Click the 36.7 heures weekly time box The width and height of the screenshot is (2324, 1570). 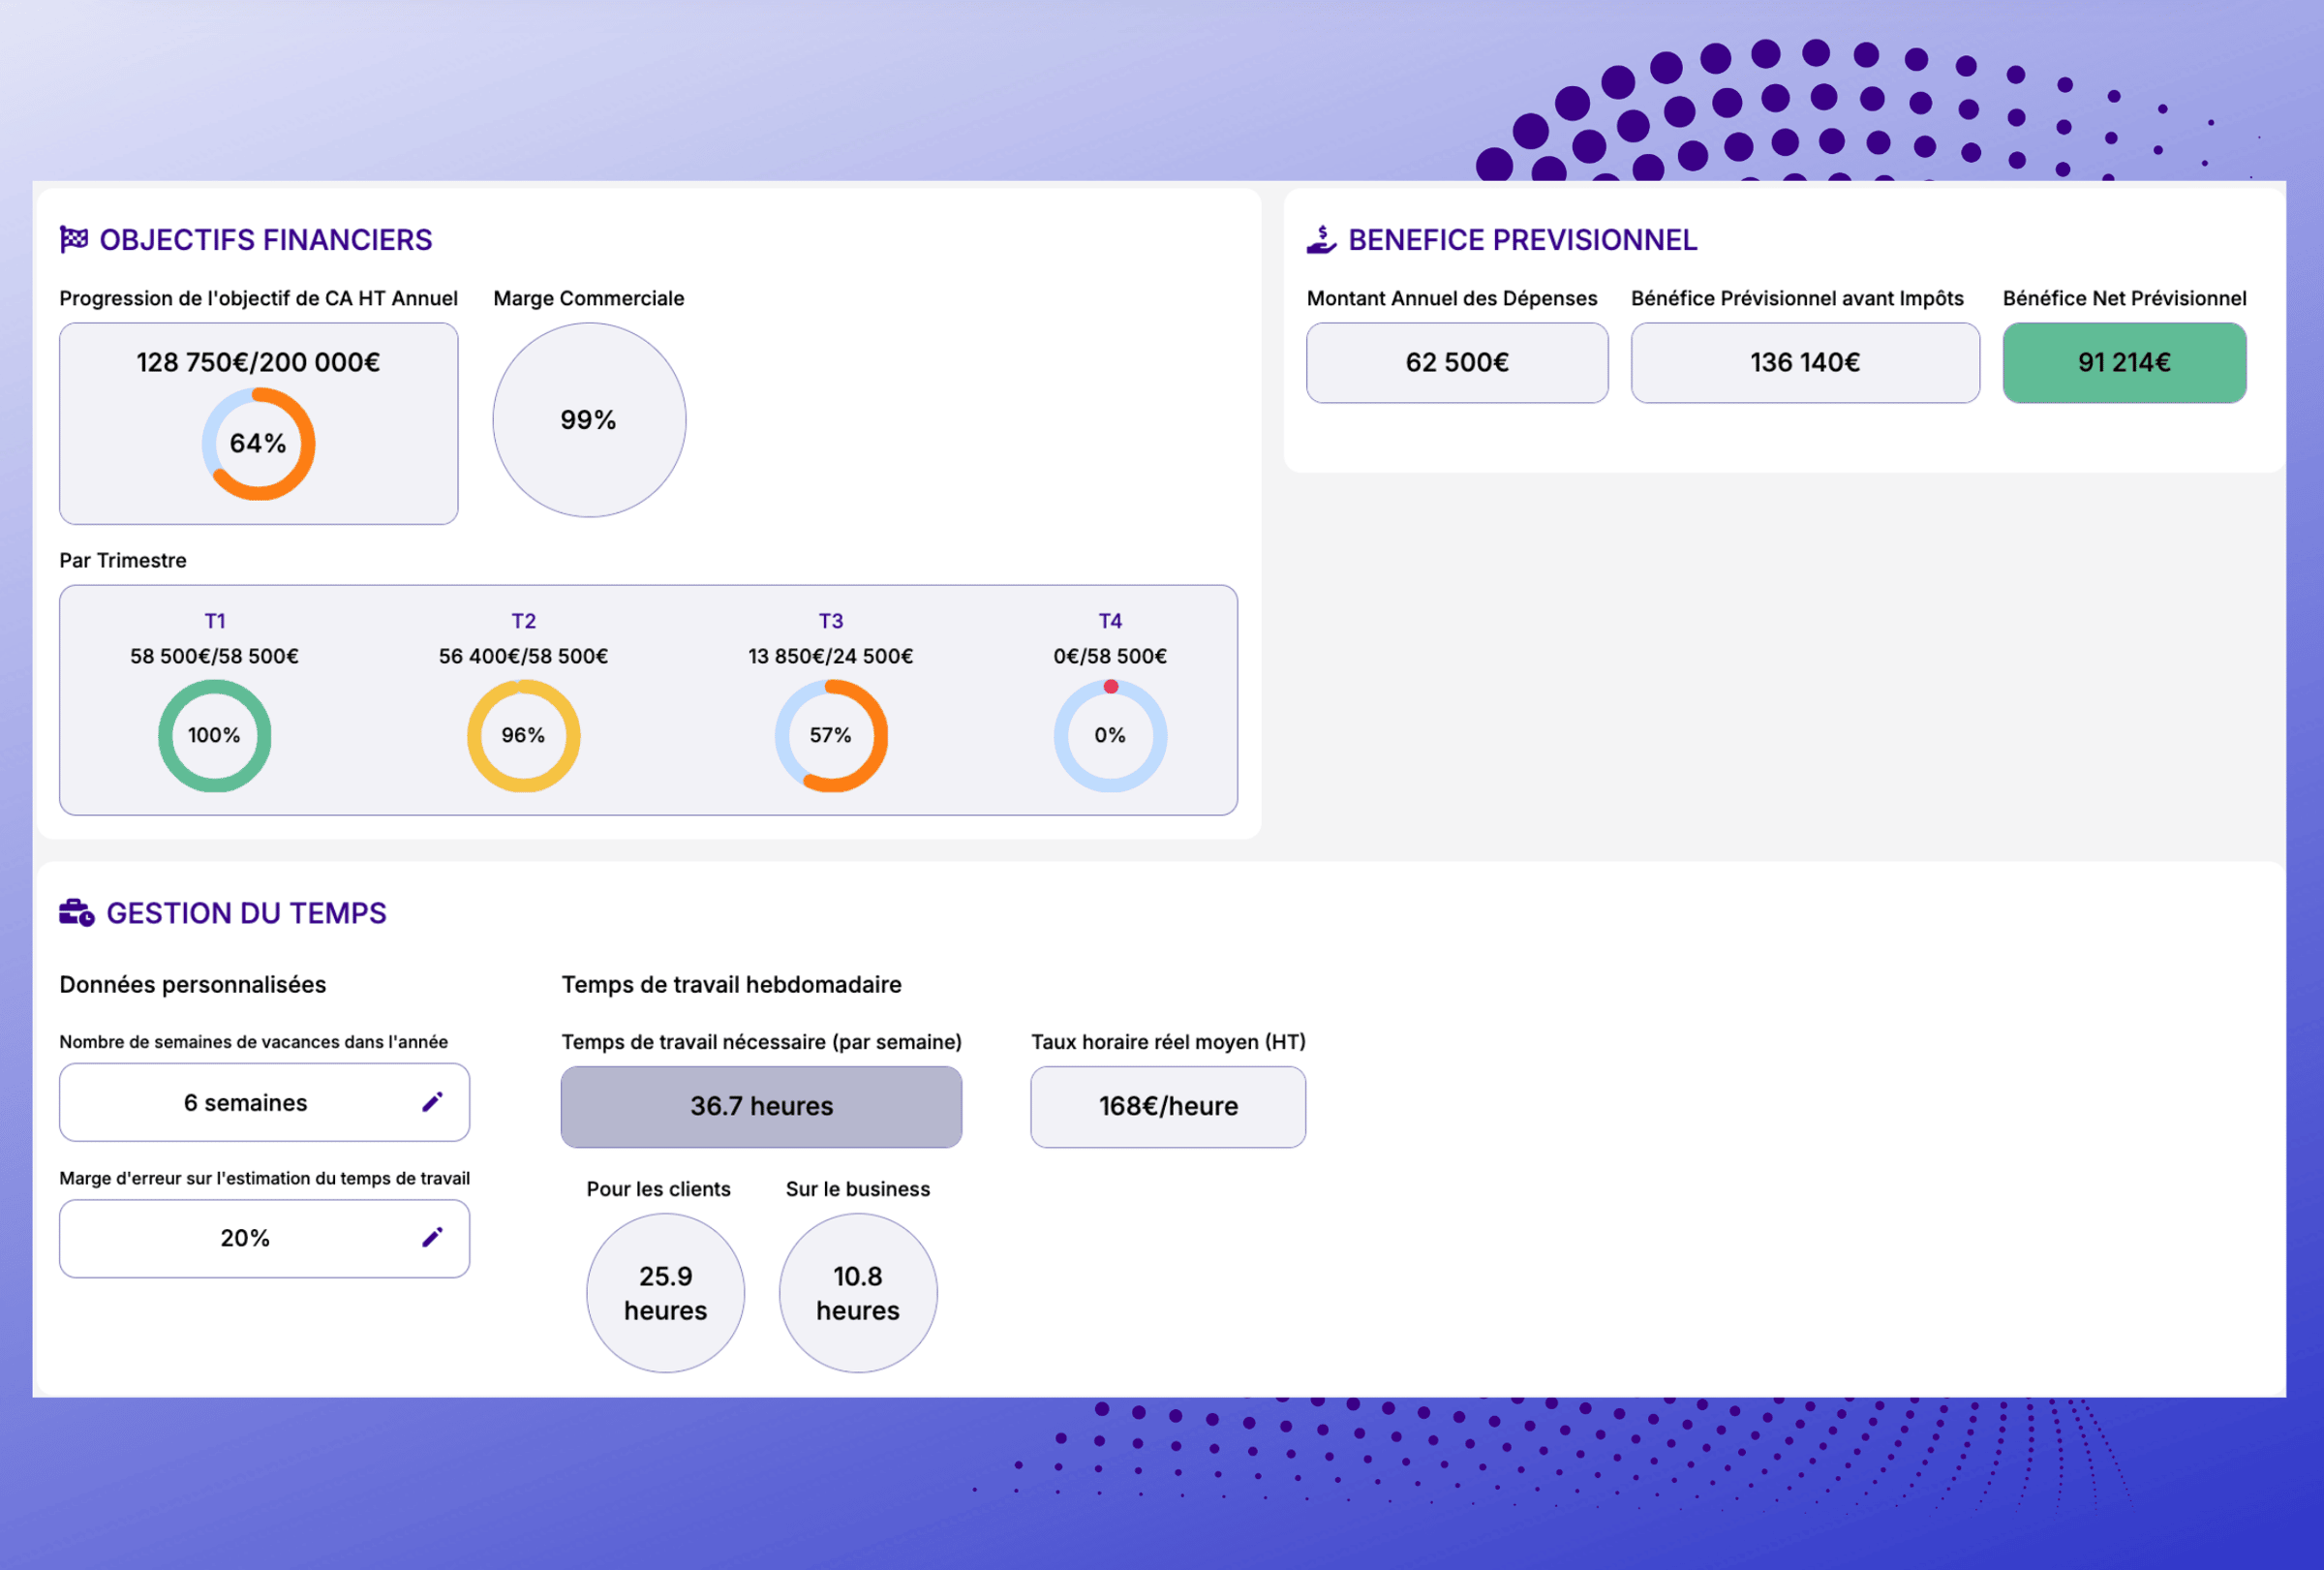(x=761, y=1107)
